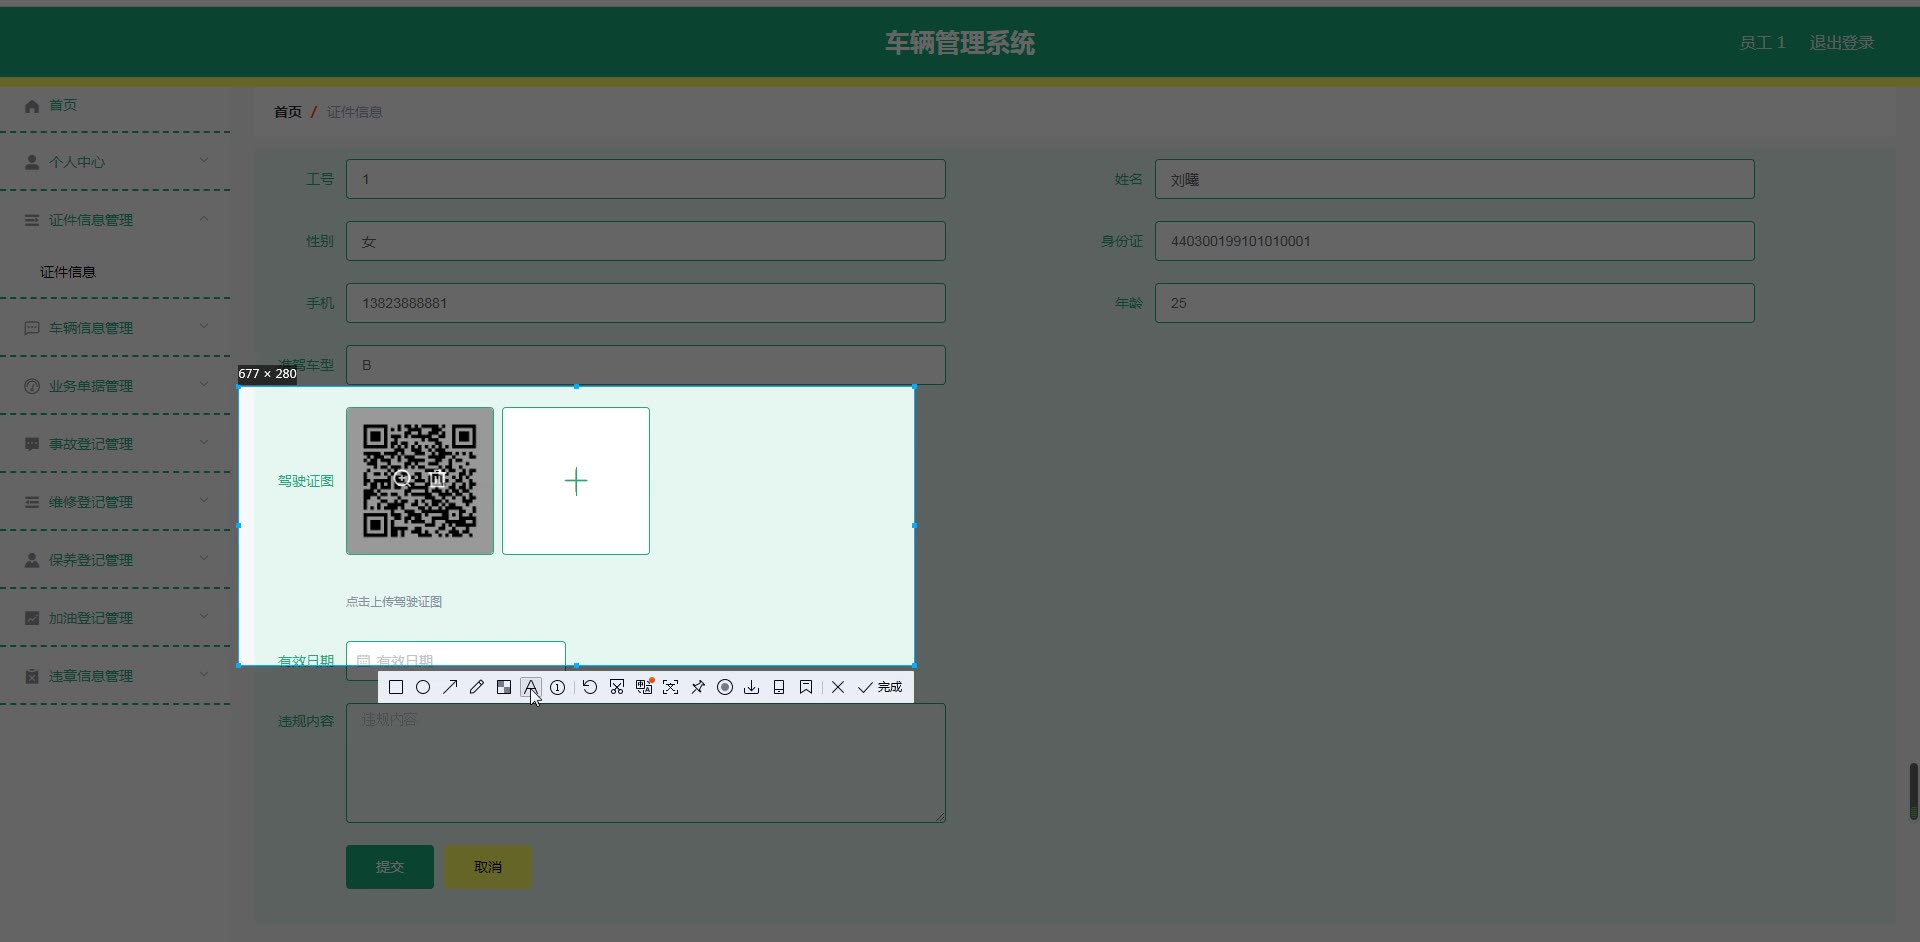Open the 有效日期 date picker field
The height and width of the screenshot is (942, 1920).
(x=456, y=660)
